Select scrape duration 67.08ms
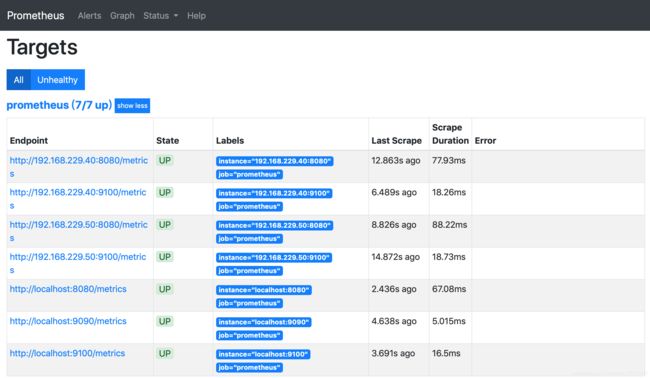 449,289
